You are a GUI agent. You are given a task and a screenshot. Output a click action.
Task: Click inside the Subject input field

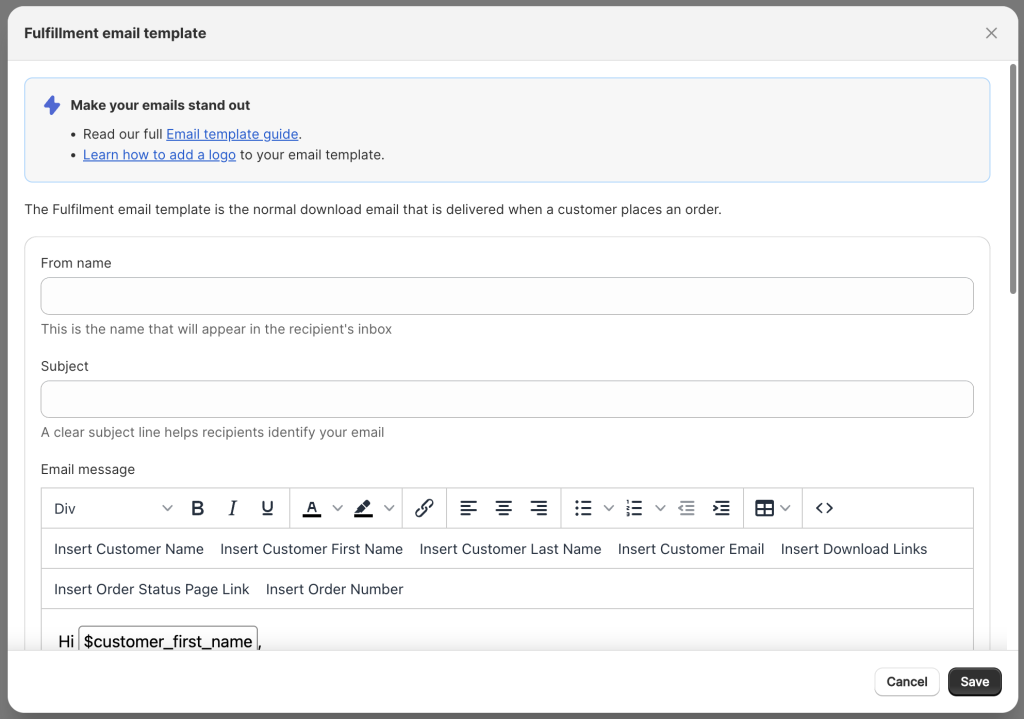tap(506, 398)
